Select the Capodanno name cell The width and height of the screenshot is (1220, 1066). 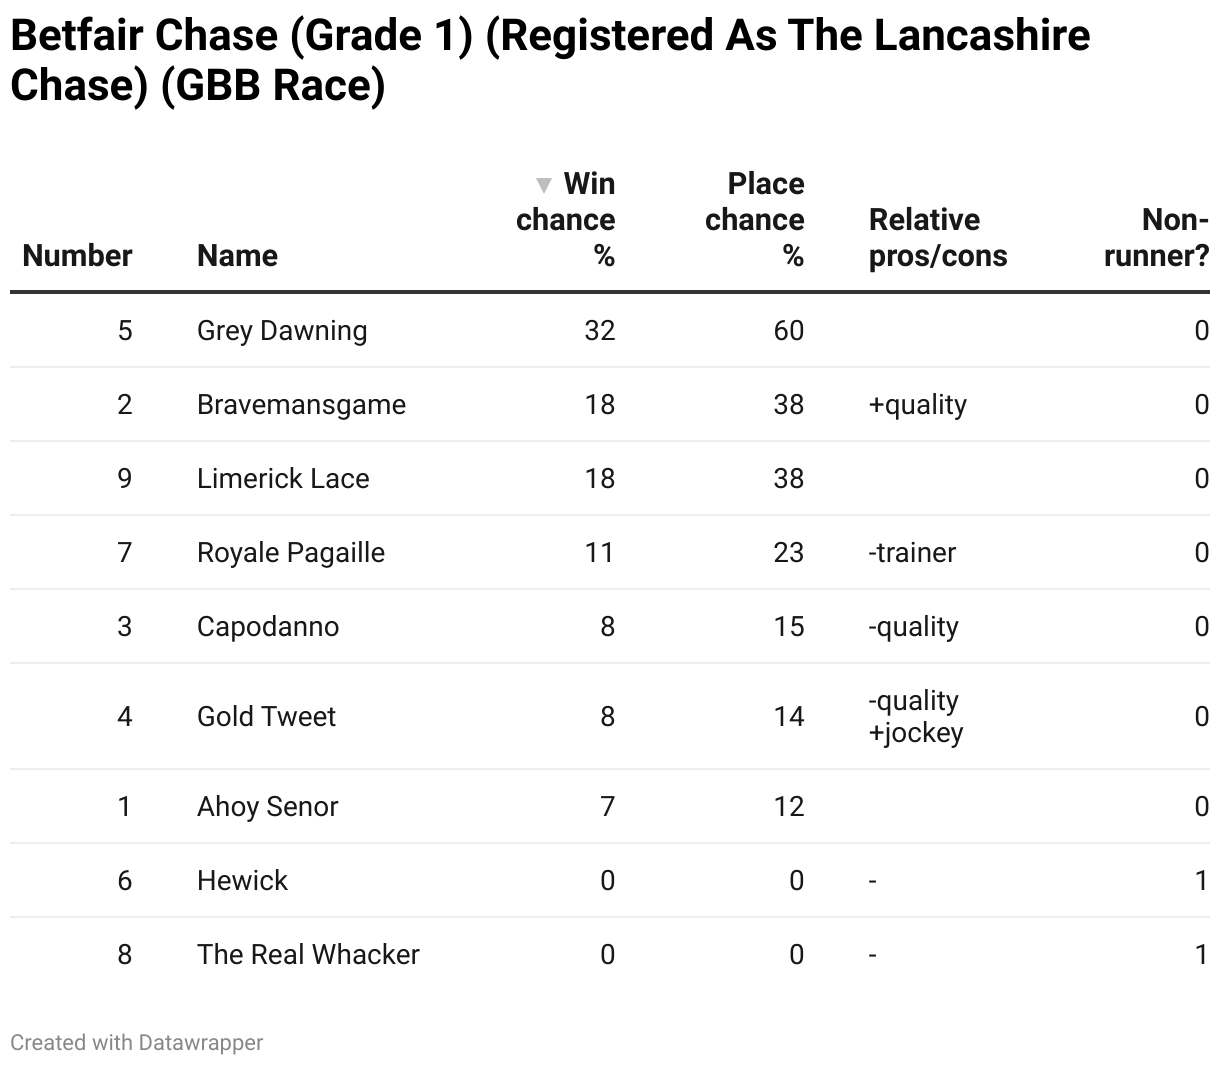pyautogui.click(x=268, y=627)
